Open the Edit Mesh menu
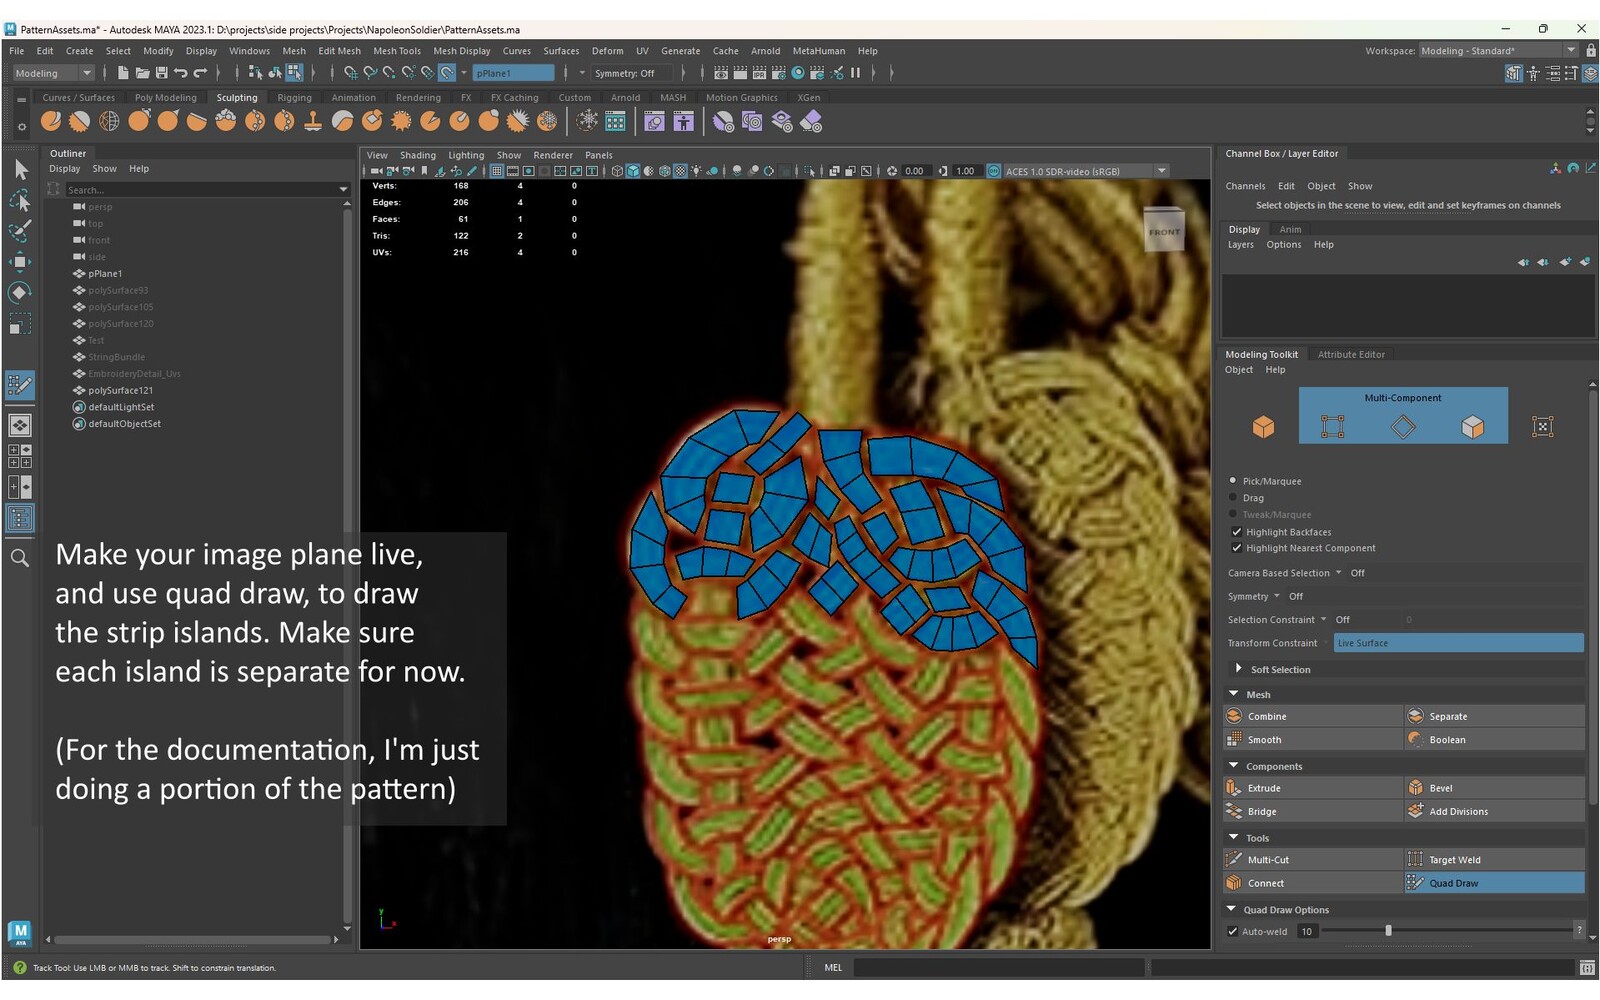Screen dimensions: 1600x1000 click(x=339, y=51)
